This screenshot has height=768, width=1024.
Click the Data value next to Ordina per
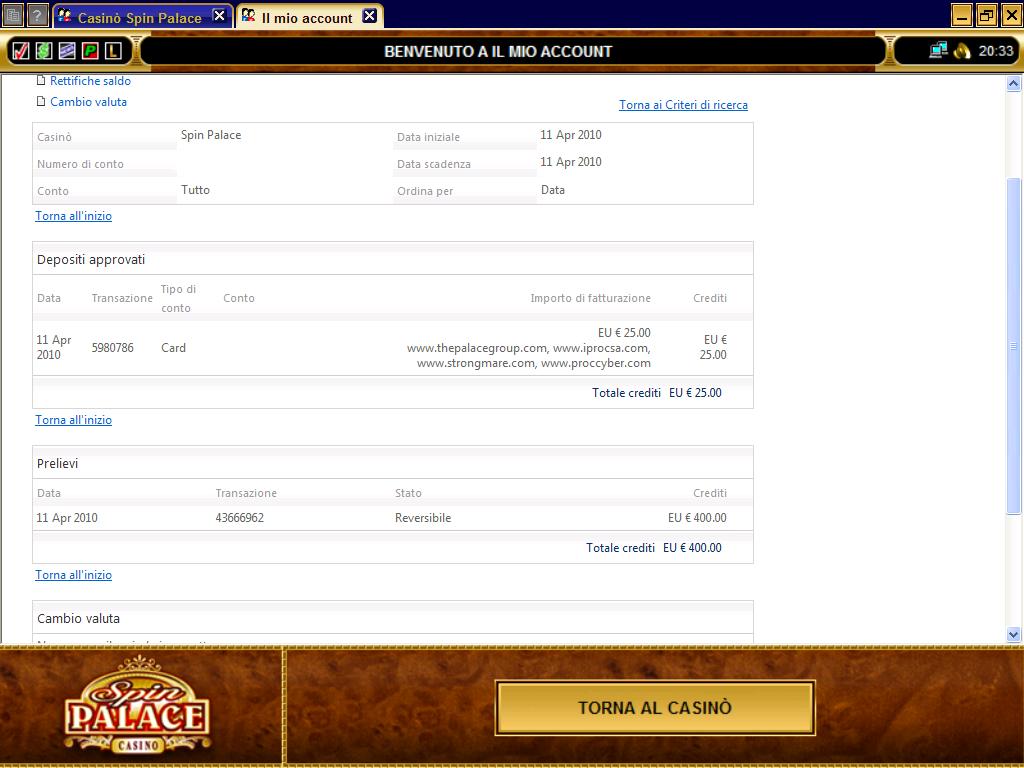pos(552,190)
